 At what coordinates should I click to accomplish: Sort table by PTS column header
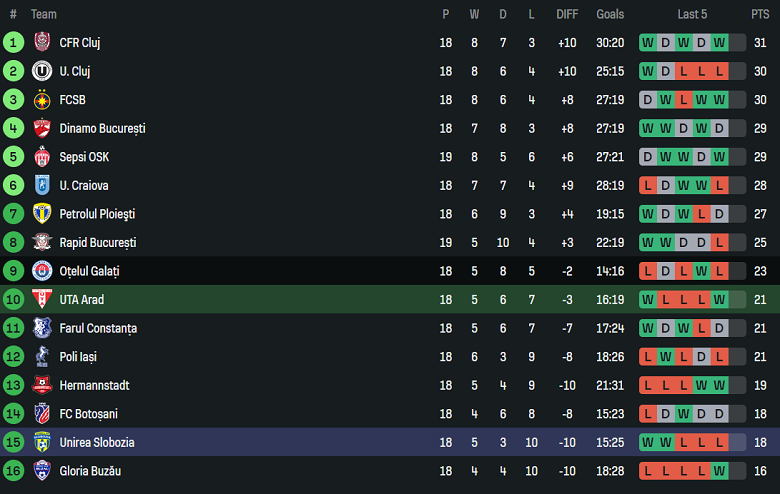click(x=760, y=14)
